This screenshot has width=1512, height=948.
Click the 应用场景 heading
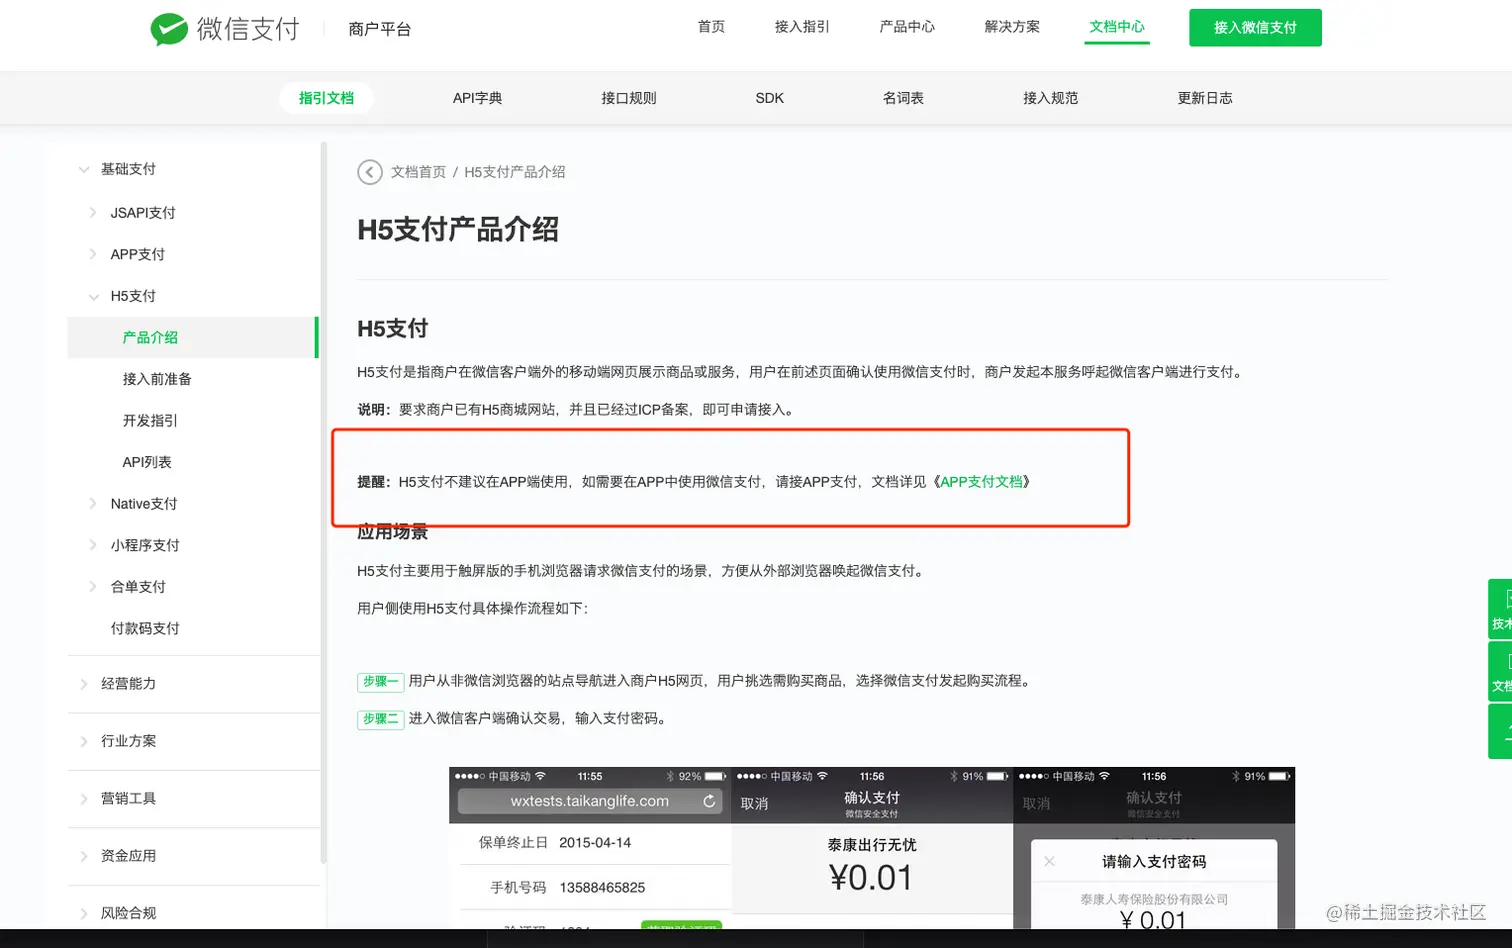(x=392, y=532)
